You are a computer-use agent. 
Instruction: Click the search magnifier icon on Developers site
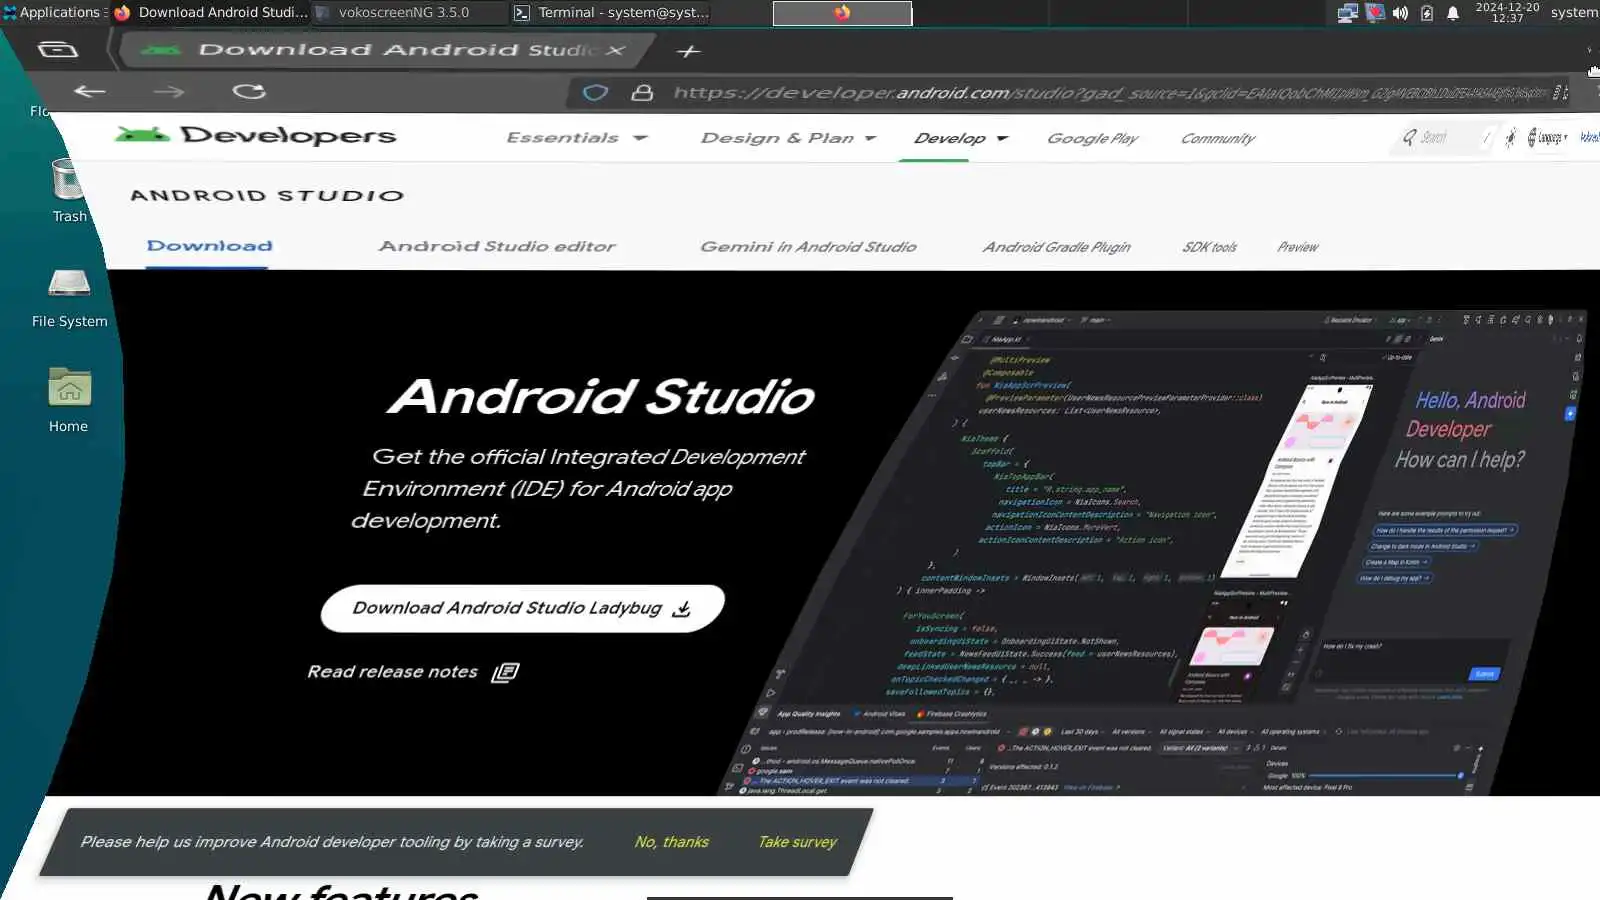coord(1409,138)
